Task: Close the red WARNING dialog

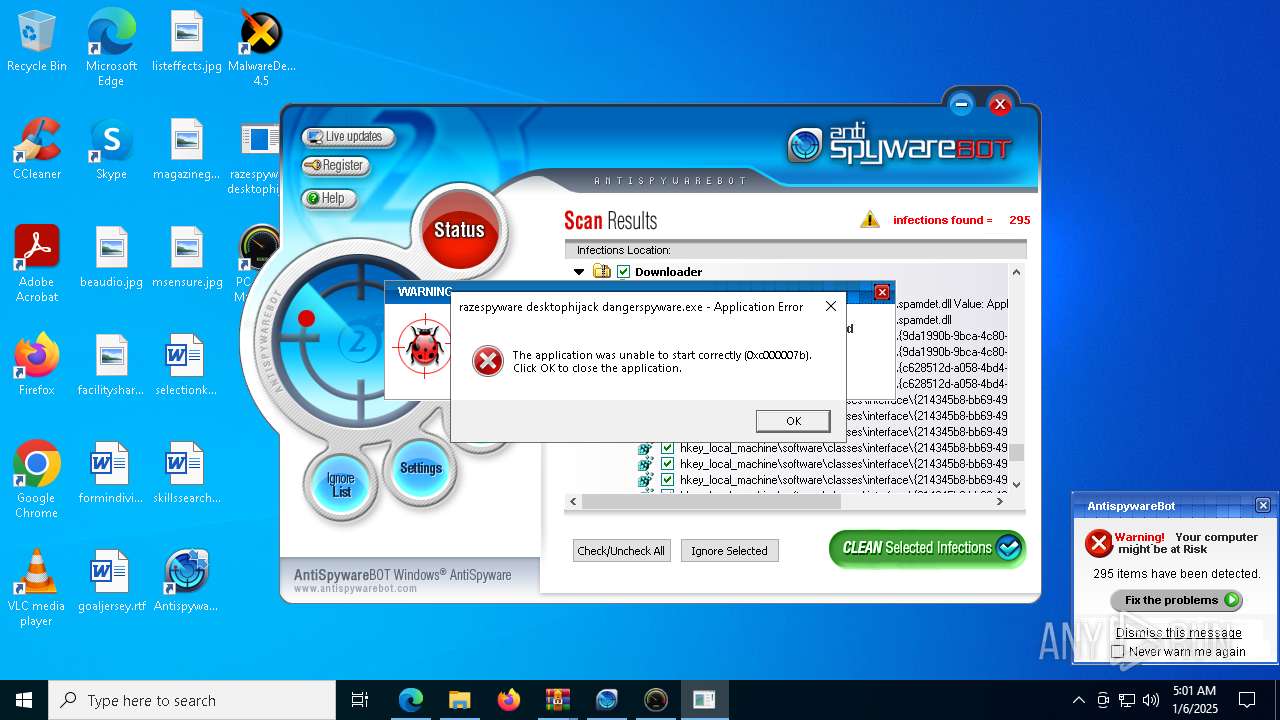Action: 882,292
